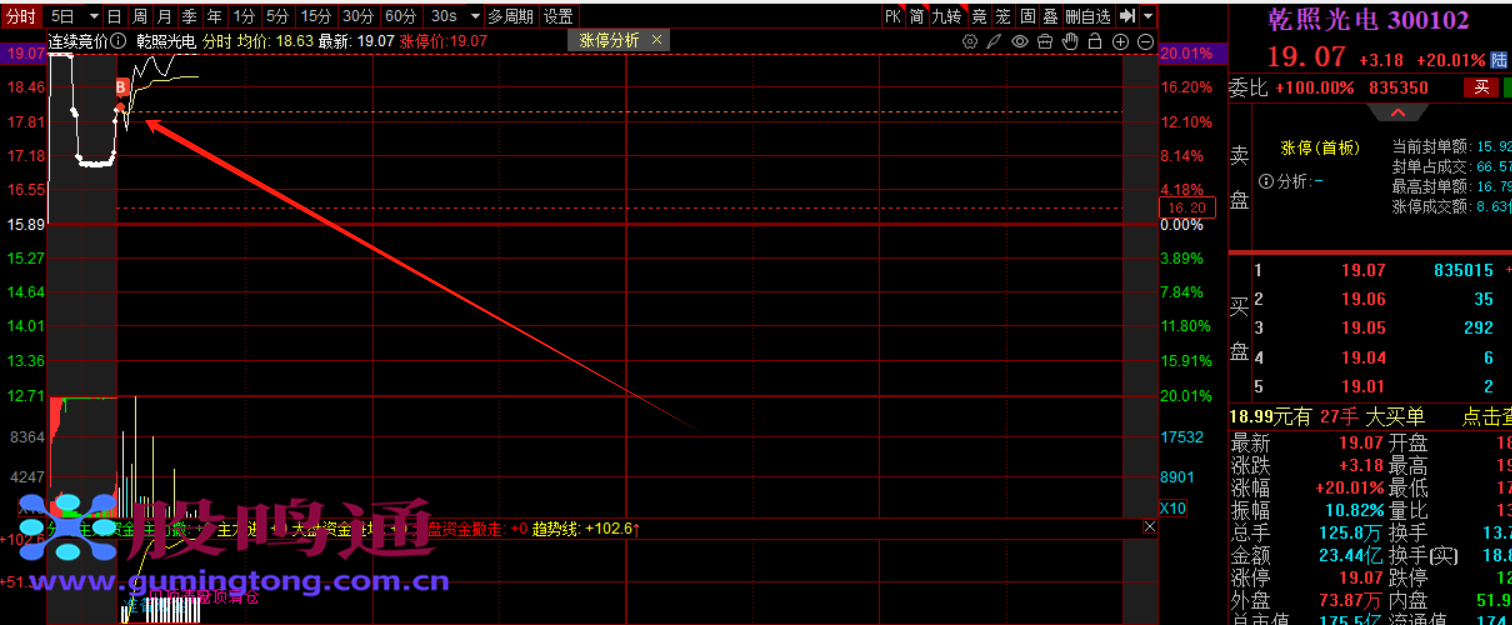
Task: Click the gear settings icon above the chart
Action: 969,42
